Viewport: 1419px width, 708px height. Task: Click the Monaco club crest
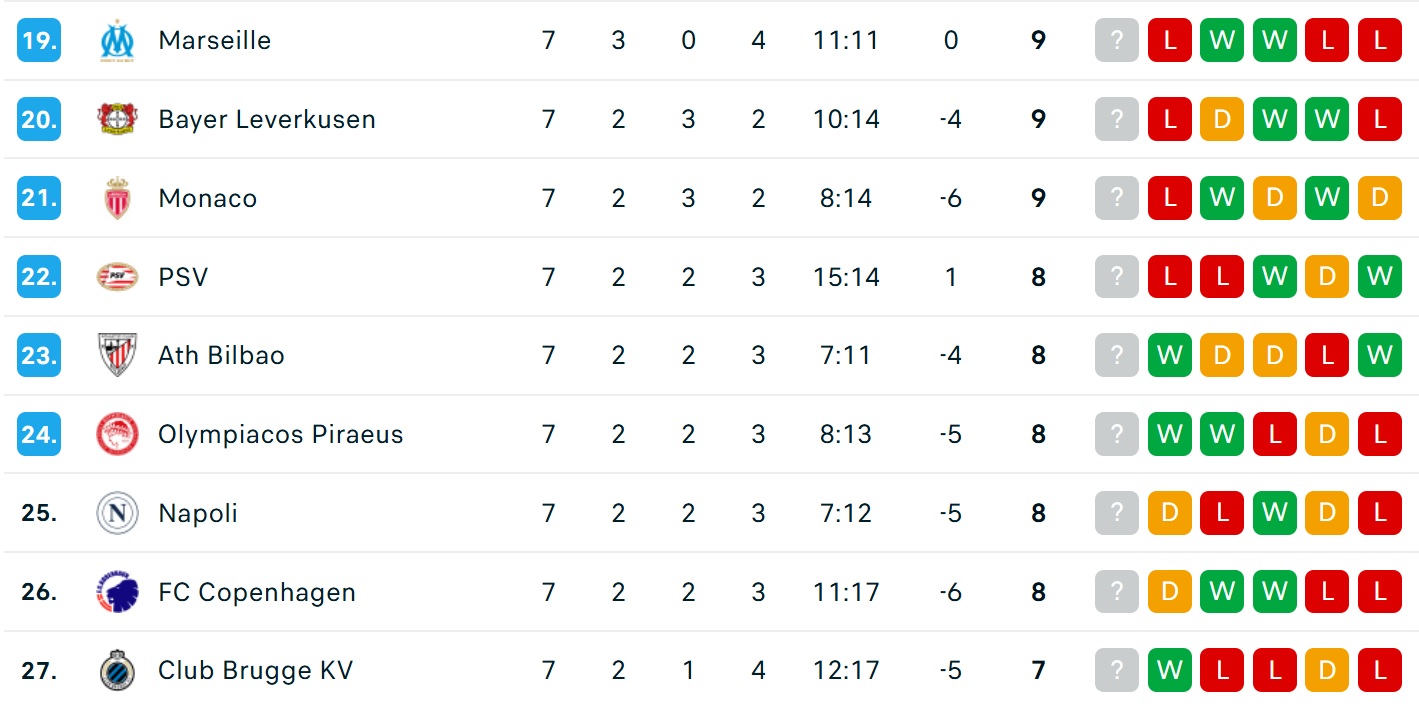[x=117, y=198]
